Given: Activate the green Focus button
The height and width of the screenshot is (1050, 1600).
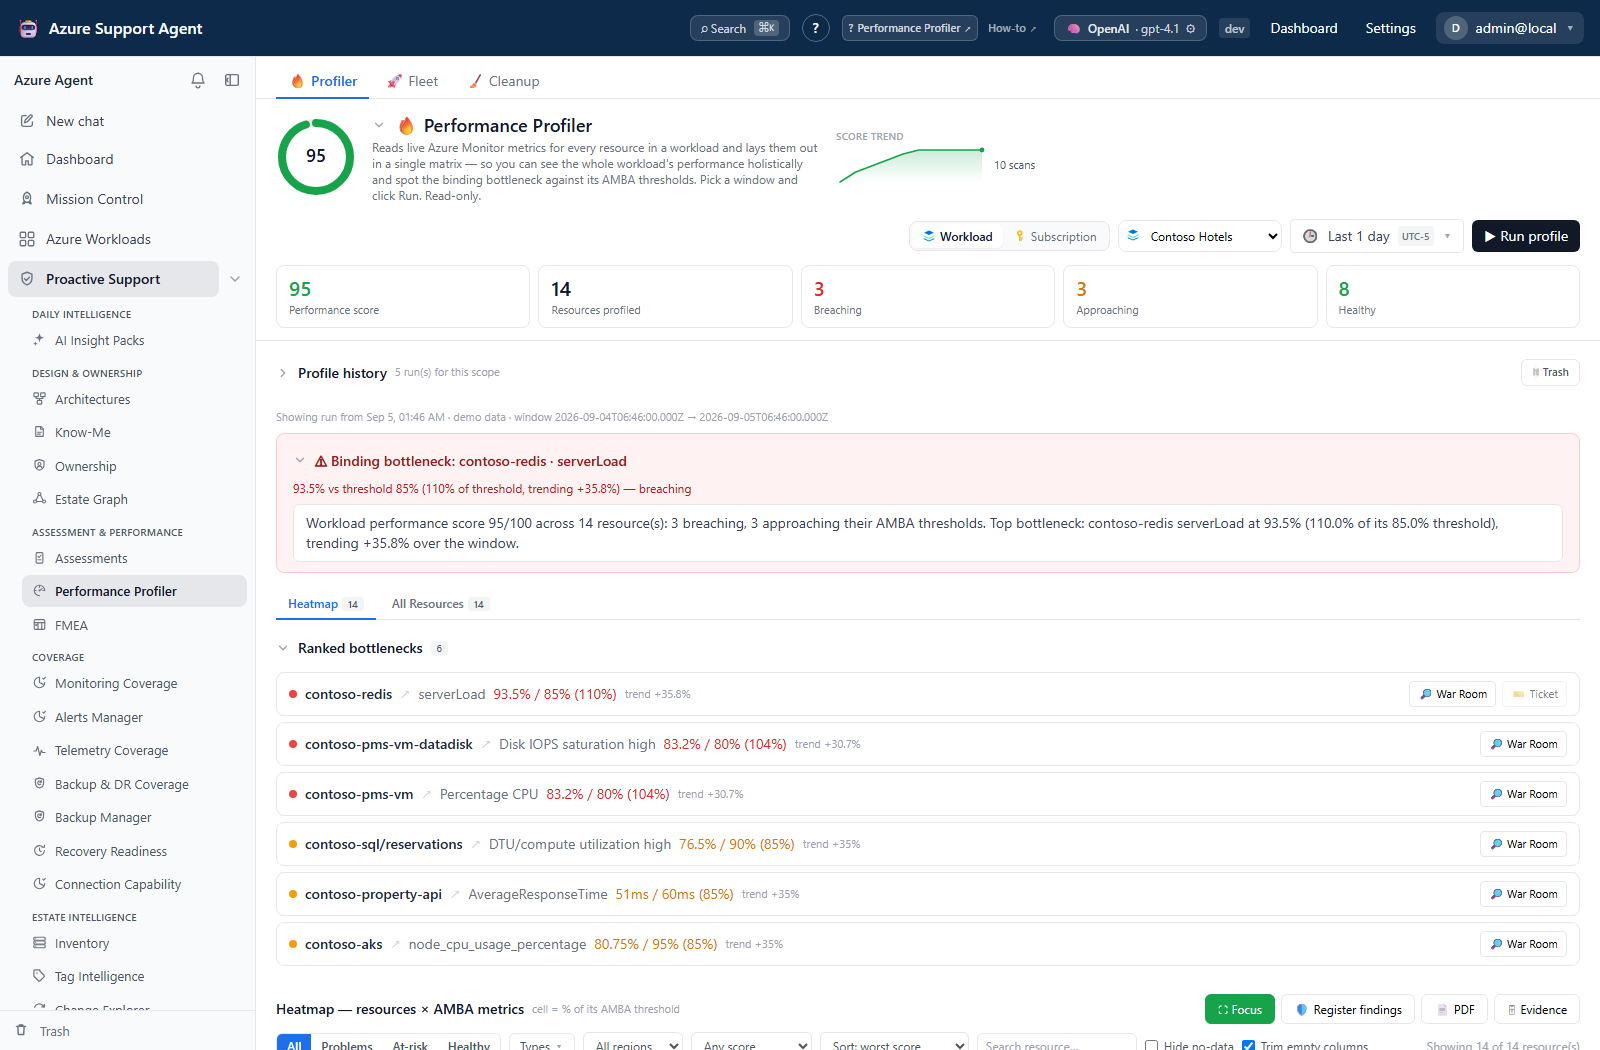Looking at the screenshot, I should (1240, 1009).
